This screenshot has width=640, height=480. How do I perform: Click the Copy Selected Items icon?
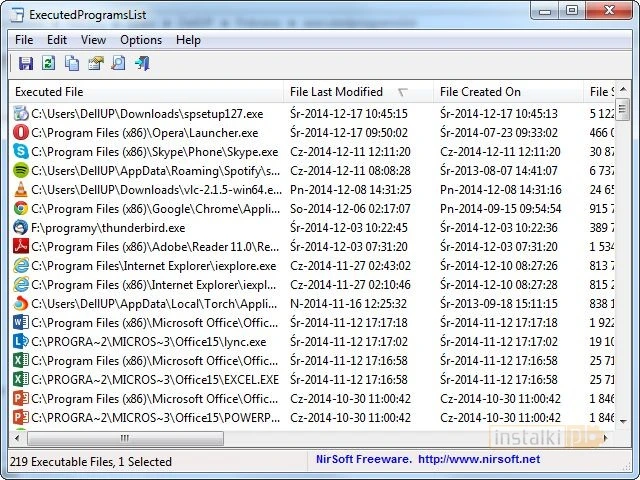pos(72,64)
